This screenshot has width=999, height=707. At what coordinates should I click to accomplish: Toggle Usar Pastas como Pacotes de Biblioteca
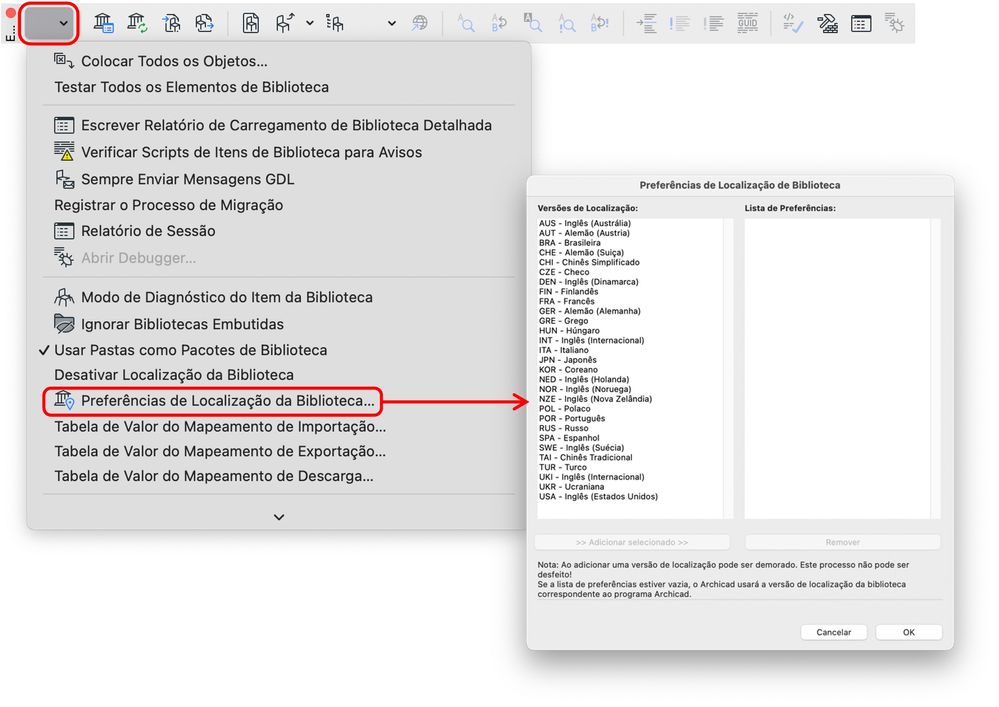[x=183, y=350]
